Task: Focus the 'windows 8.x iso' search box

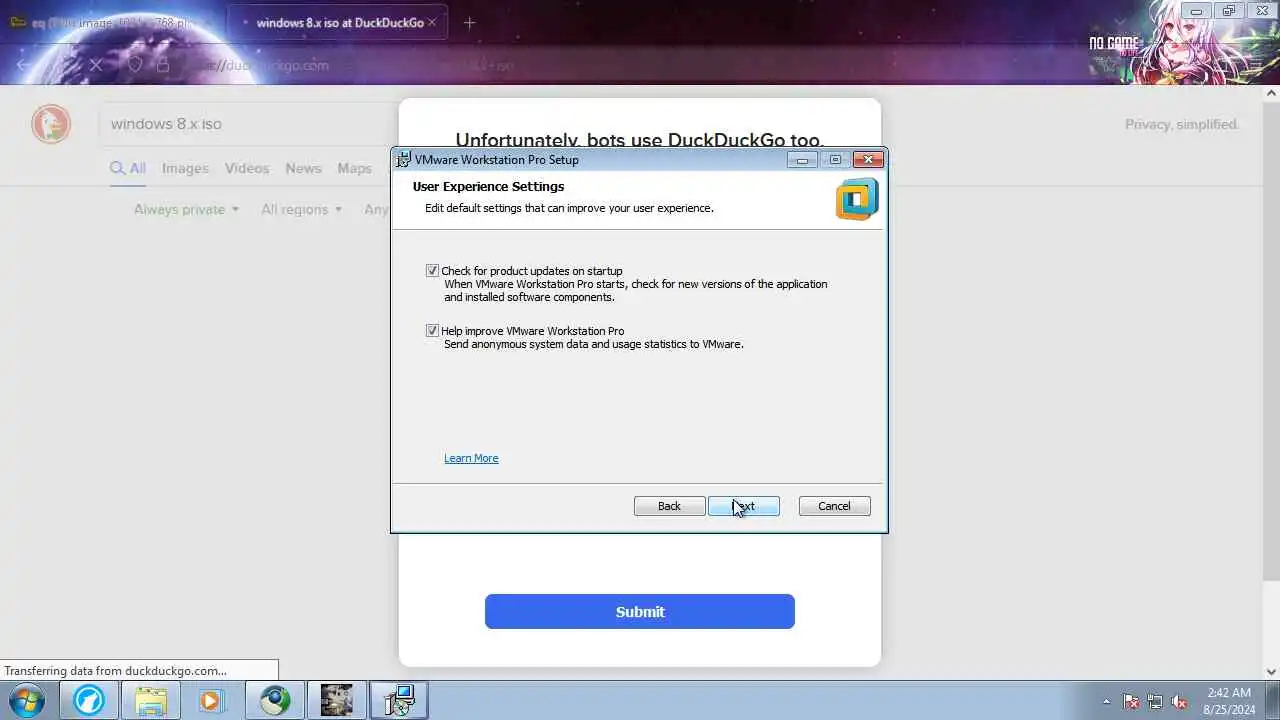Action: coord(250,124)
